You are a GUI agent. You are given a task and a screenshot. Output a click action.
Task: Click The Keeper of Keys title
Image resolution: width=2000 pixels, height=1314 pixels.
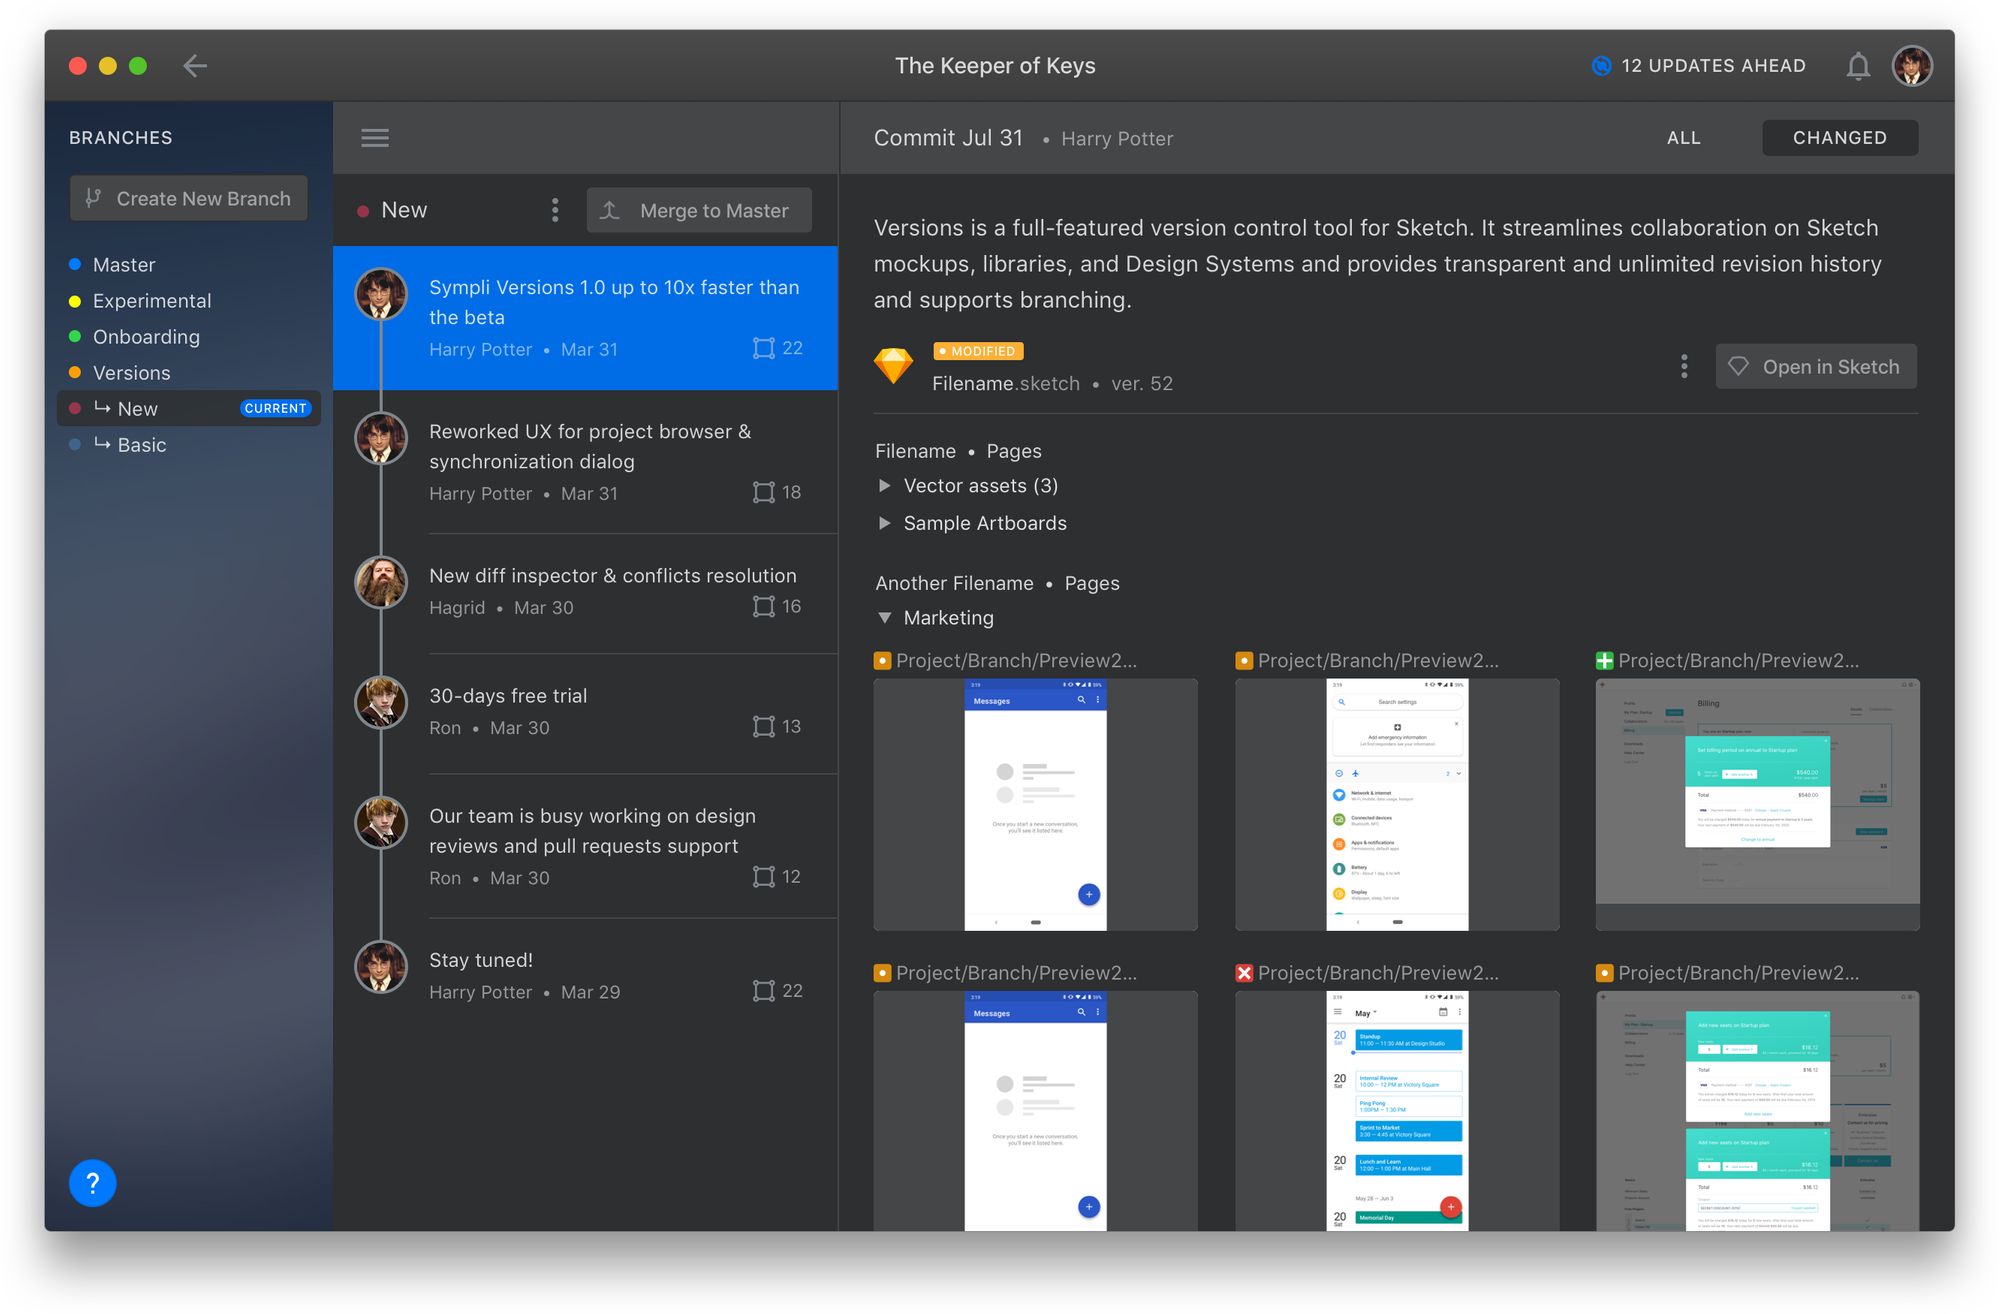(995, 66)
